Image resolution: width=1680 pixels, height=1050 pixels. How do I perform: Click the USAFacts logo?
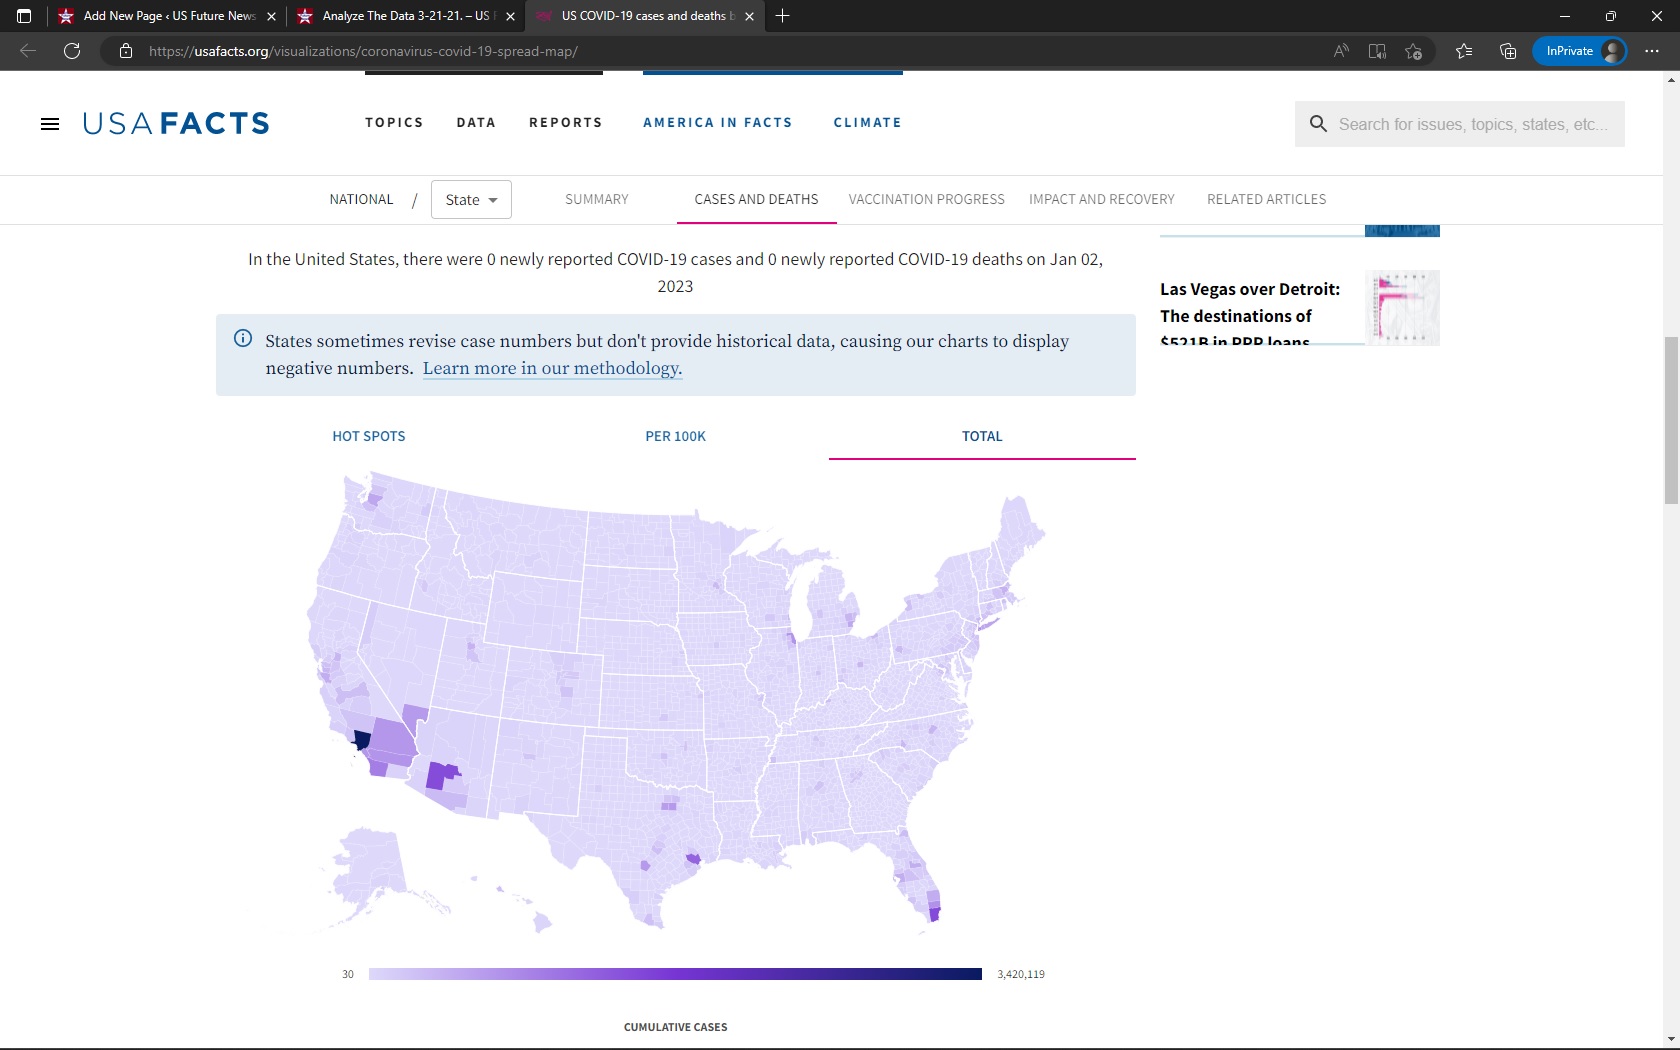pyautogui.click(x=176, y=123)
